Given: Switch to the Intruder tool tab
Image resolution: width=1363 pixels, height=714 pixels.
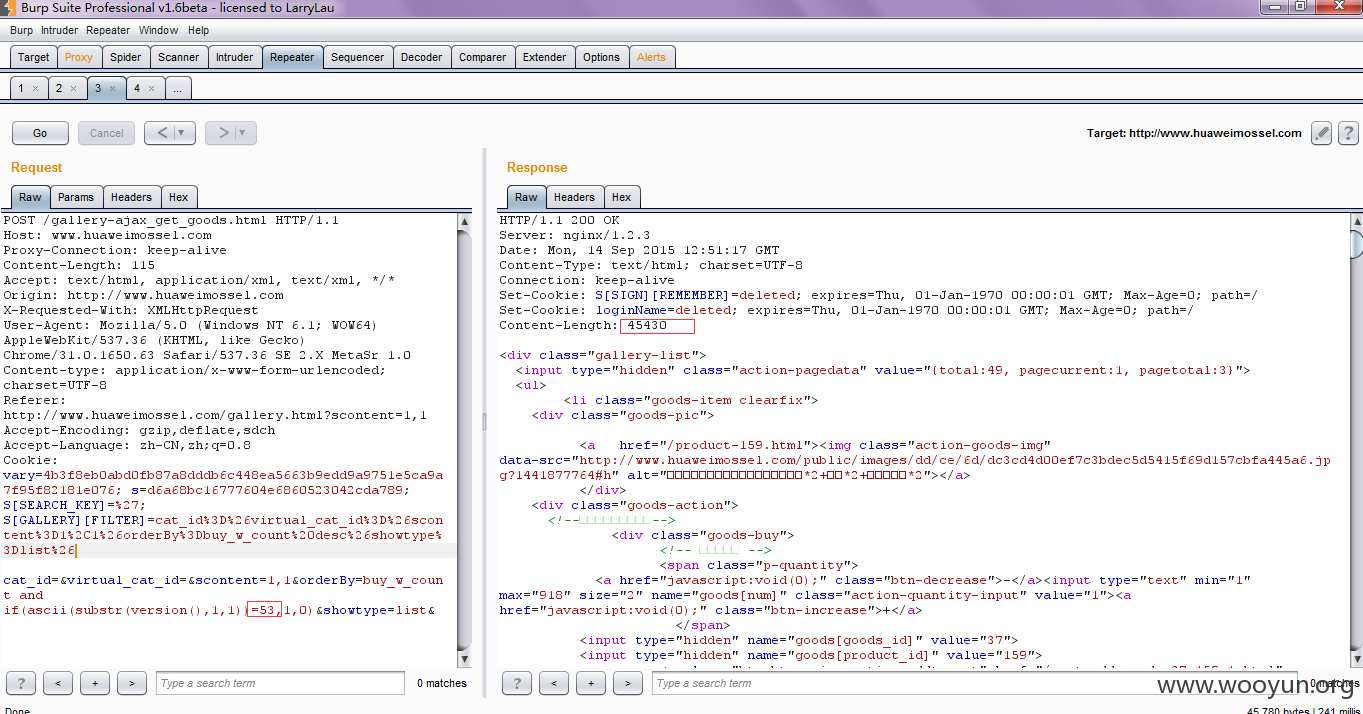Looking at the screenshot, I should pyautogui.click(x=235, y=57).
